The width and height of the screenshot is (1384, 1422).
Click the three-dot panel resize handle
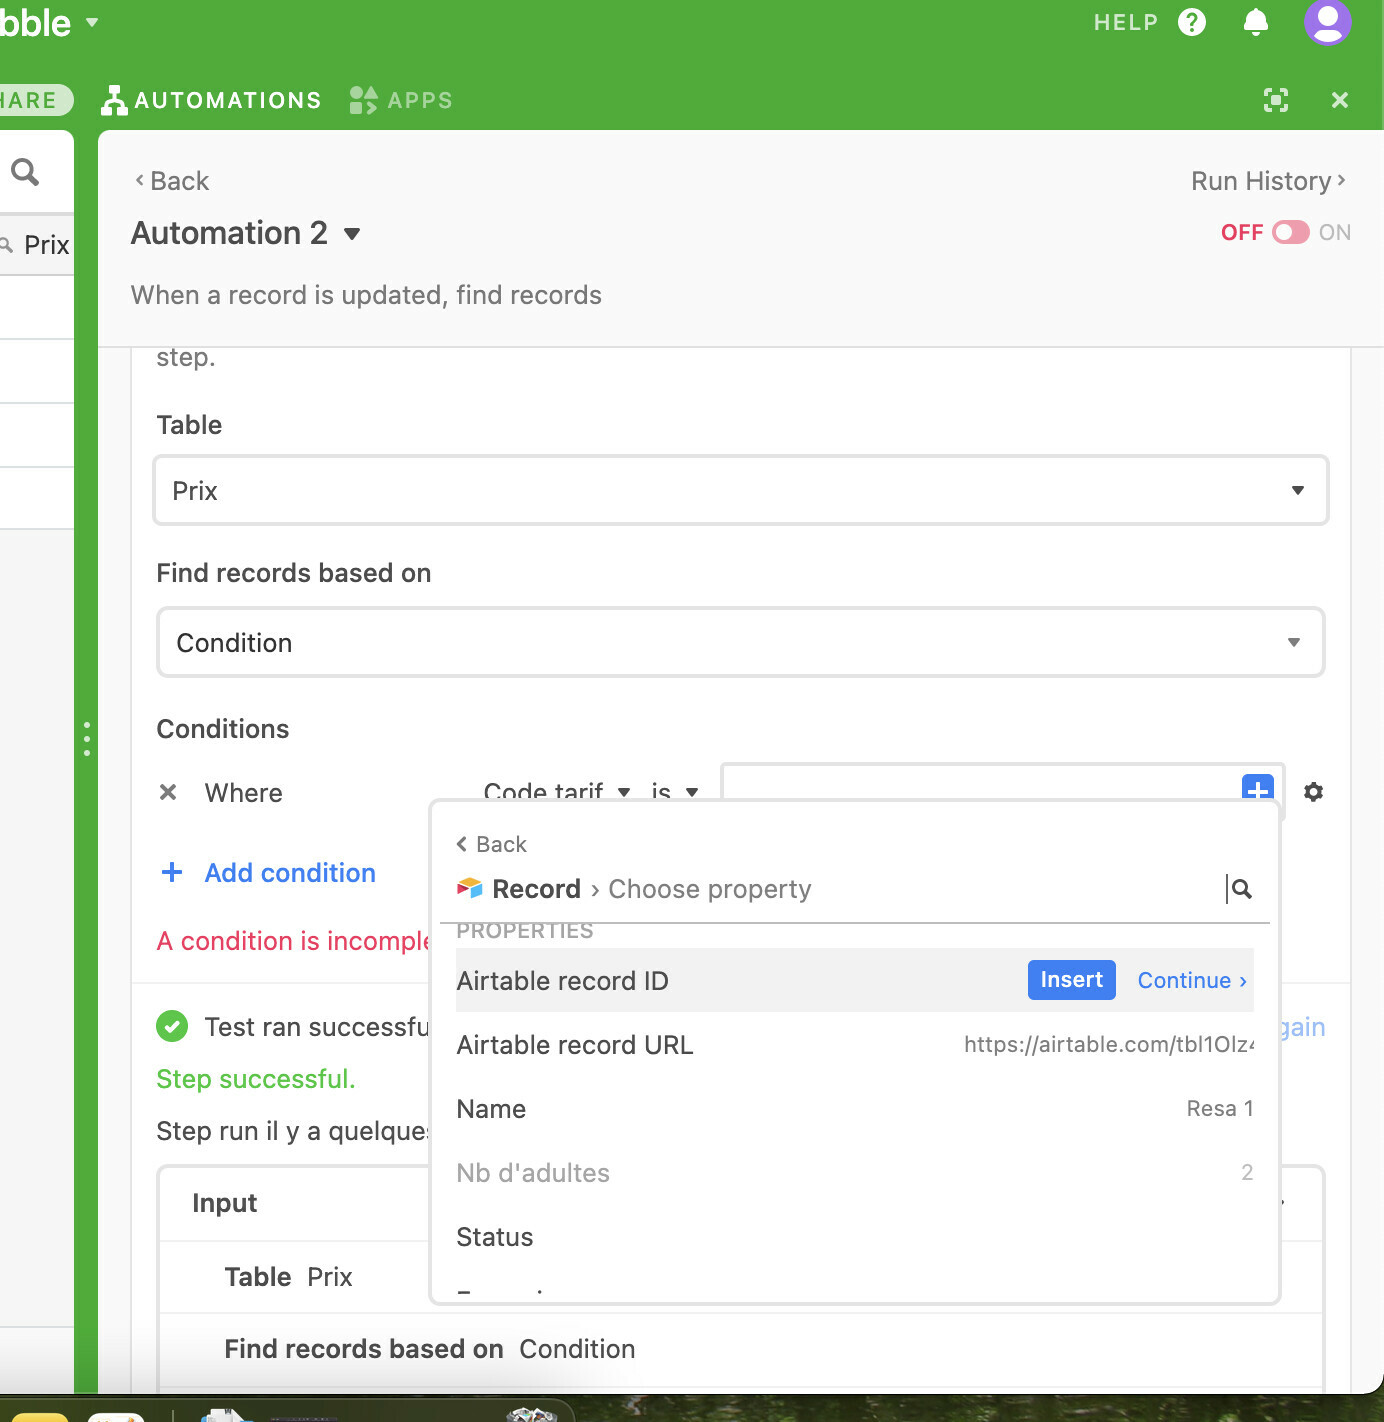(87, 739)
